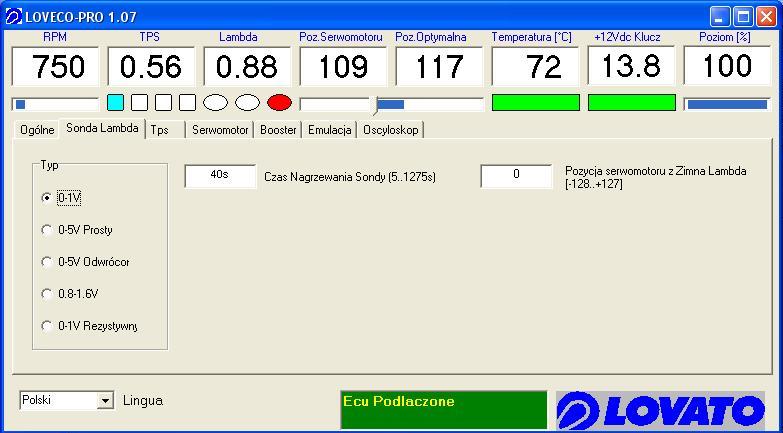Select 0-1V Rezystywny radio option

pyautogui.click(x=47, y=326)
